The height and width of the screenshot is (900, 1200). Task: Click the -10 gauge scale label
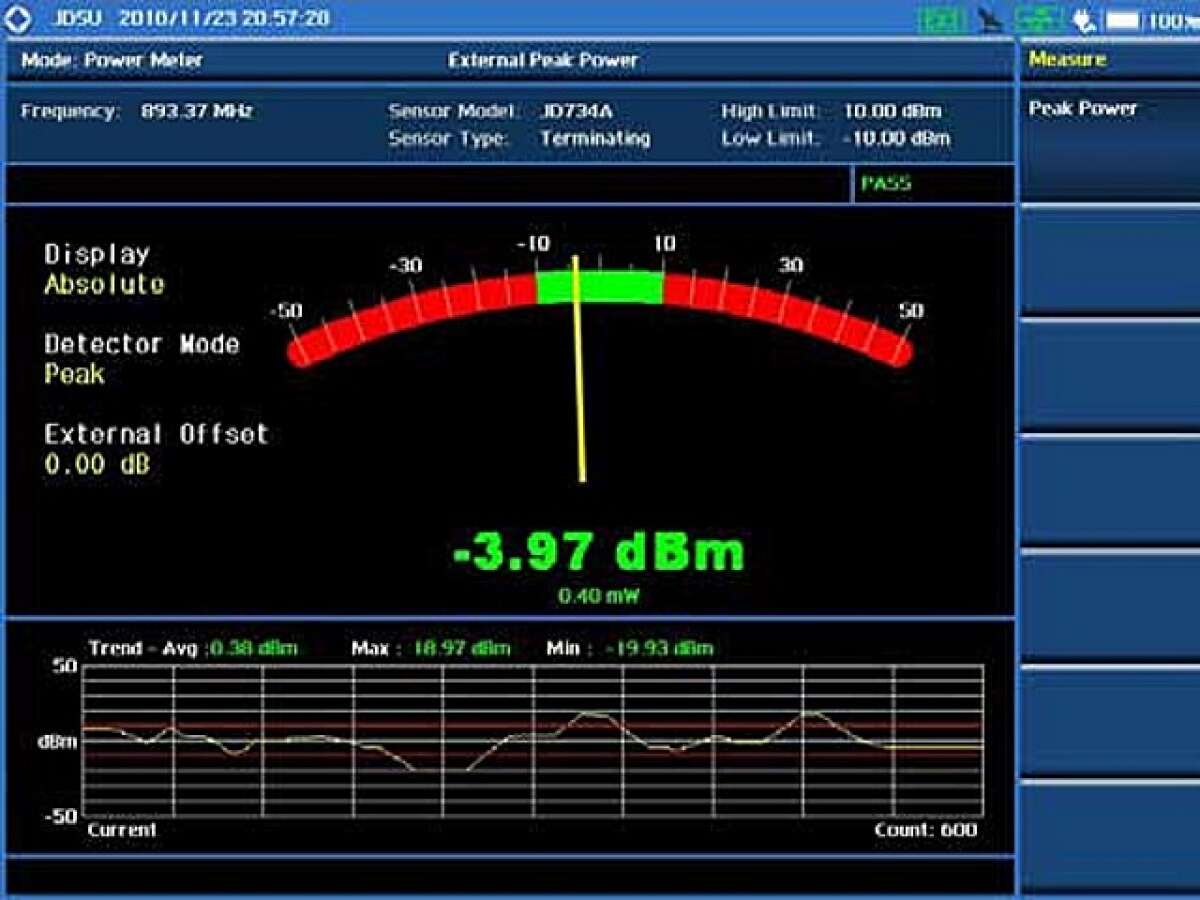coord(534,244)
